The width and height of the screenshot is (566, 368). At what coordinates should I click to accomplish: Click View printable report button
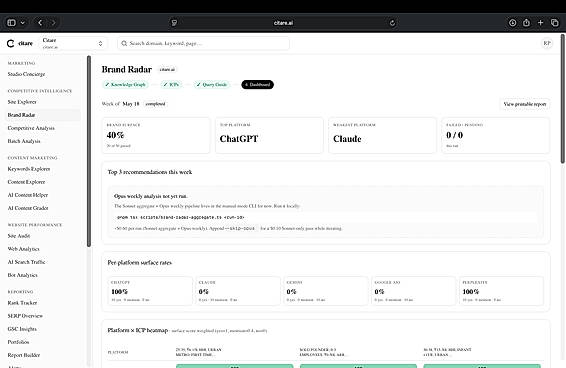pyautogui.click(x=524, y=104)
